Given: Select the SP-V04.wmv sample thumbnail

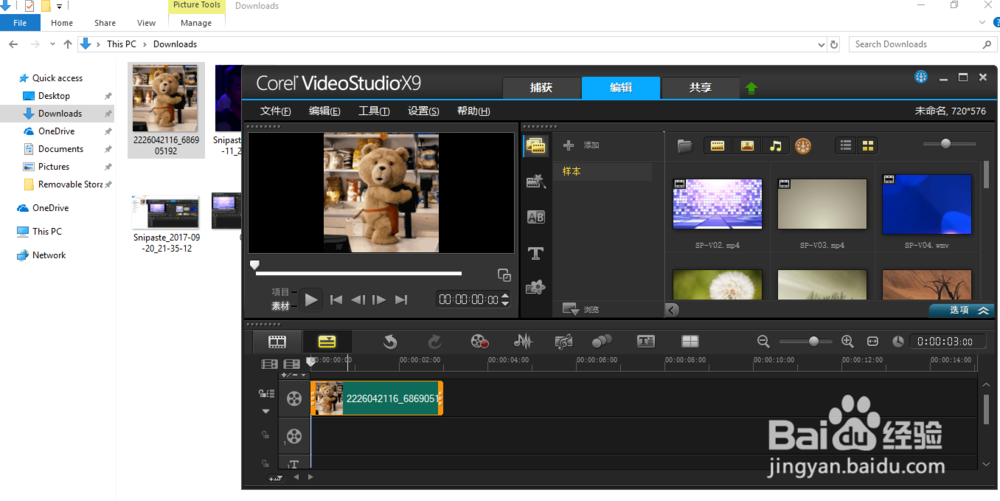Looking at the screenshot, I should click(x=927, y=203).
